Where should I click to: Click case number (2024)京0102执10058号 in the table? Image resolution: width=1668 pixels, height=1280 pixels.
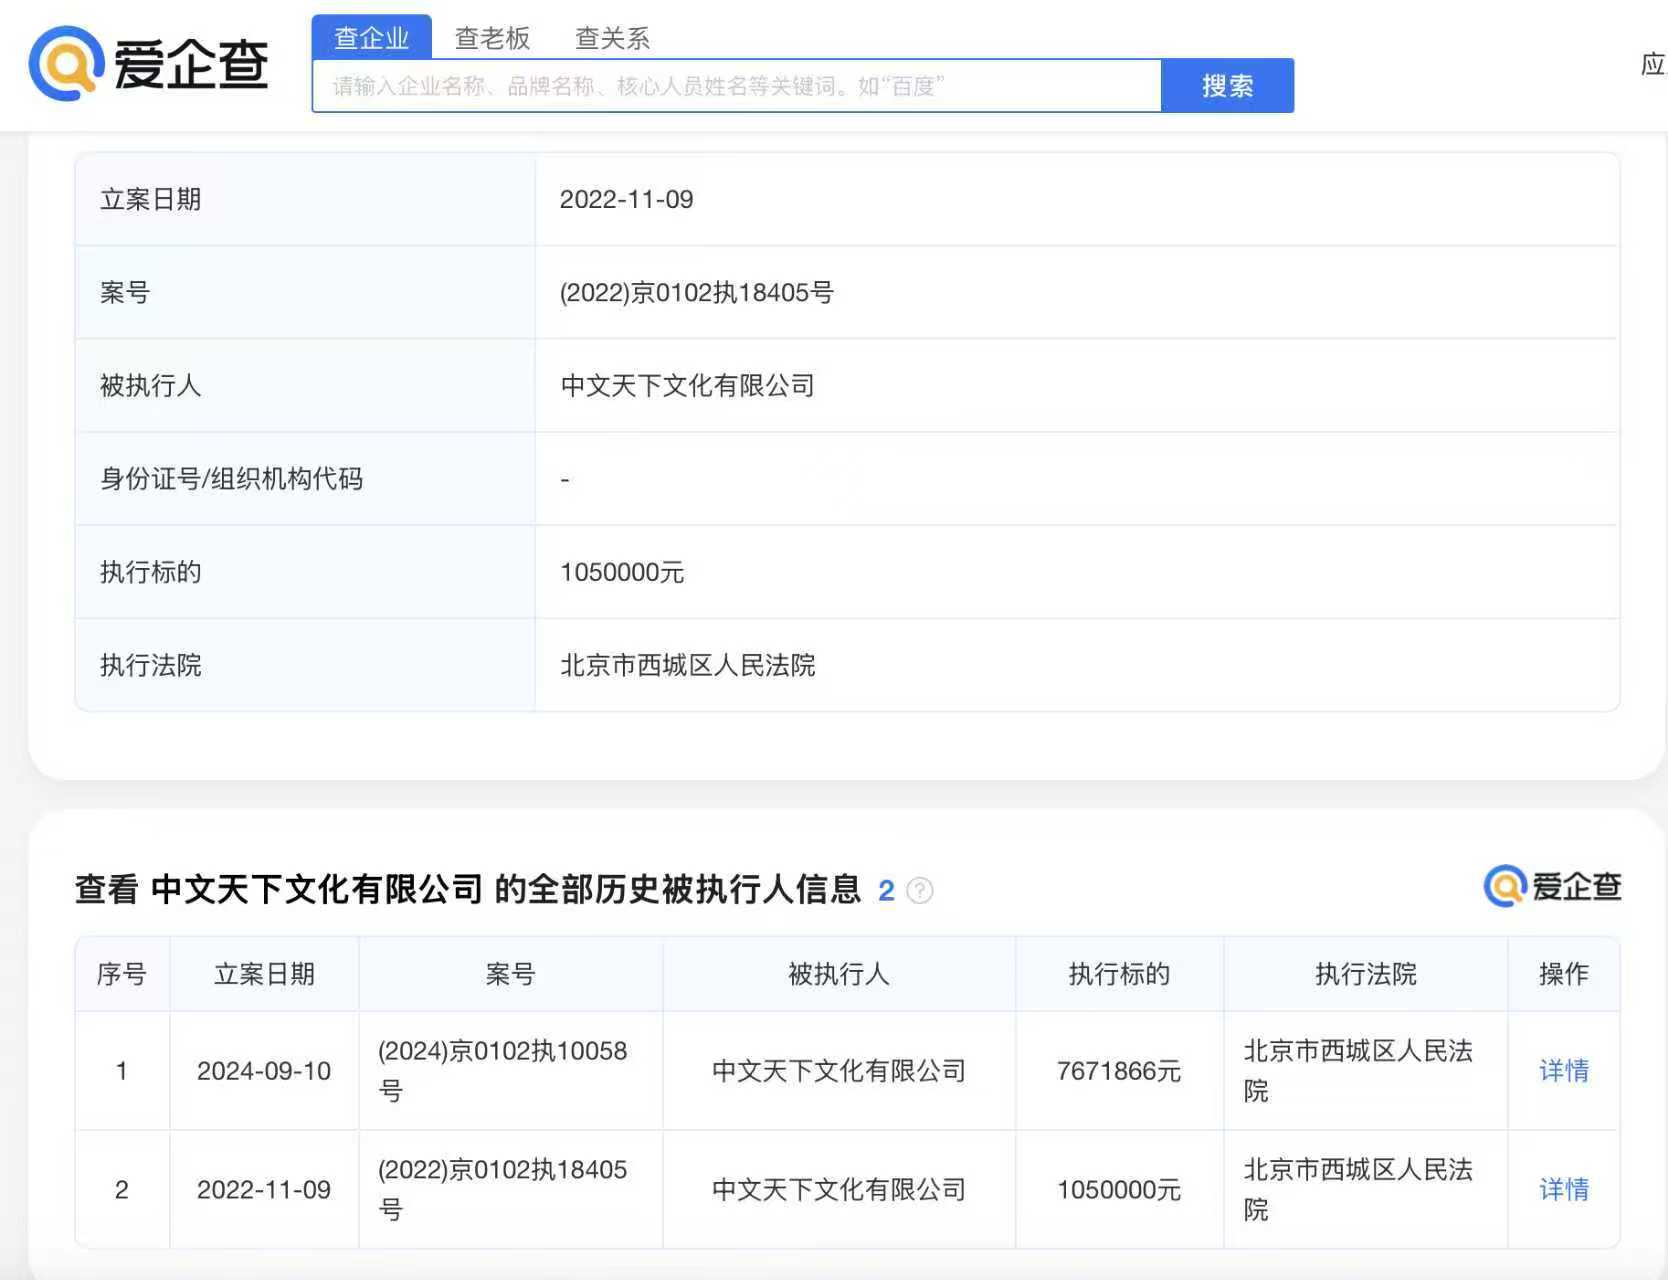click(x=502, y=1070)
